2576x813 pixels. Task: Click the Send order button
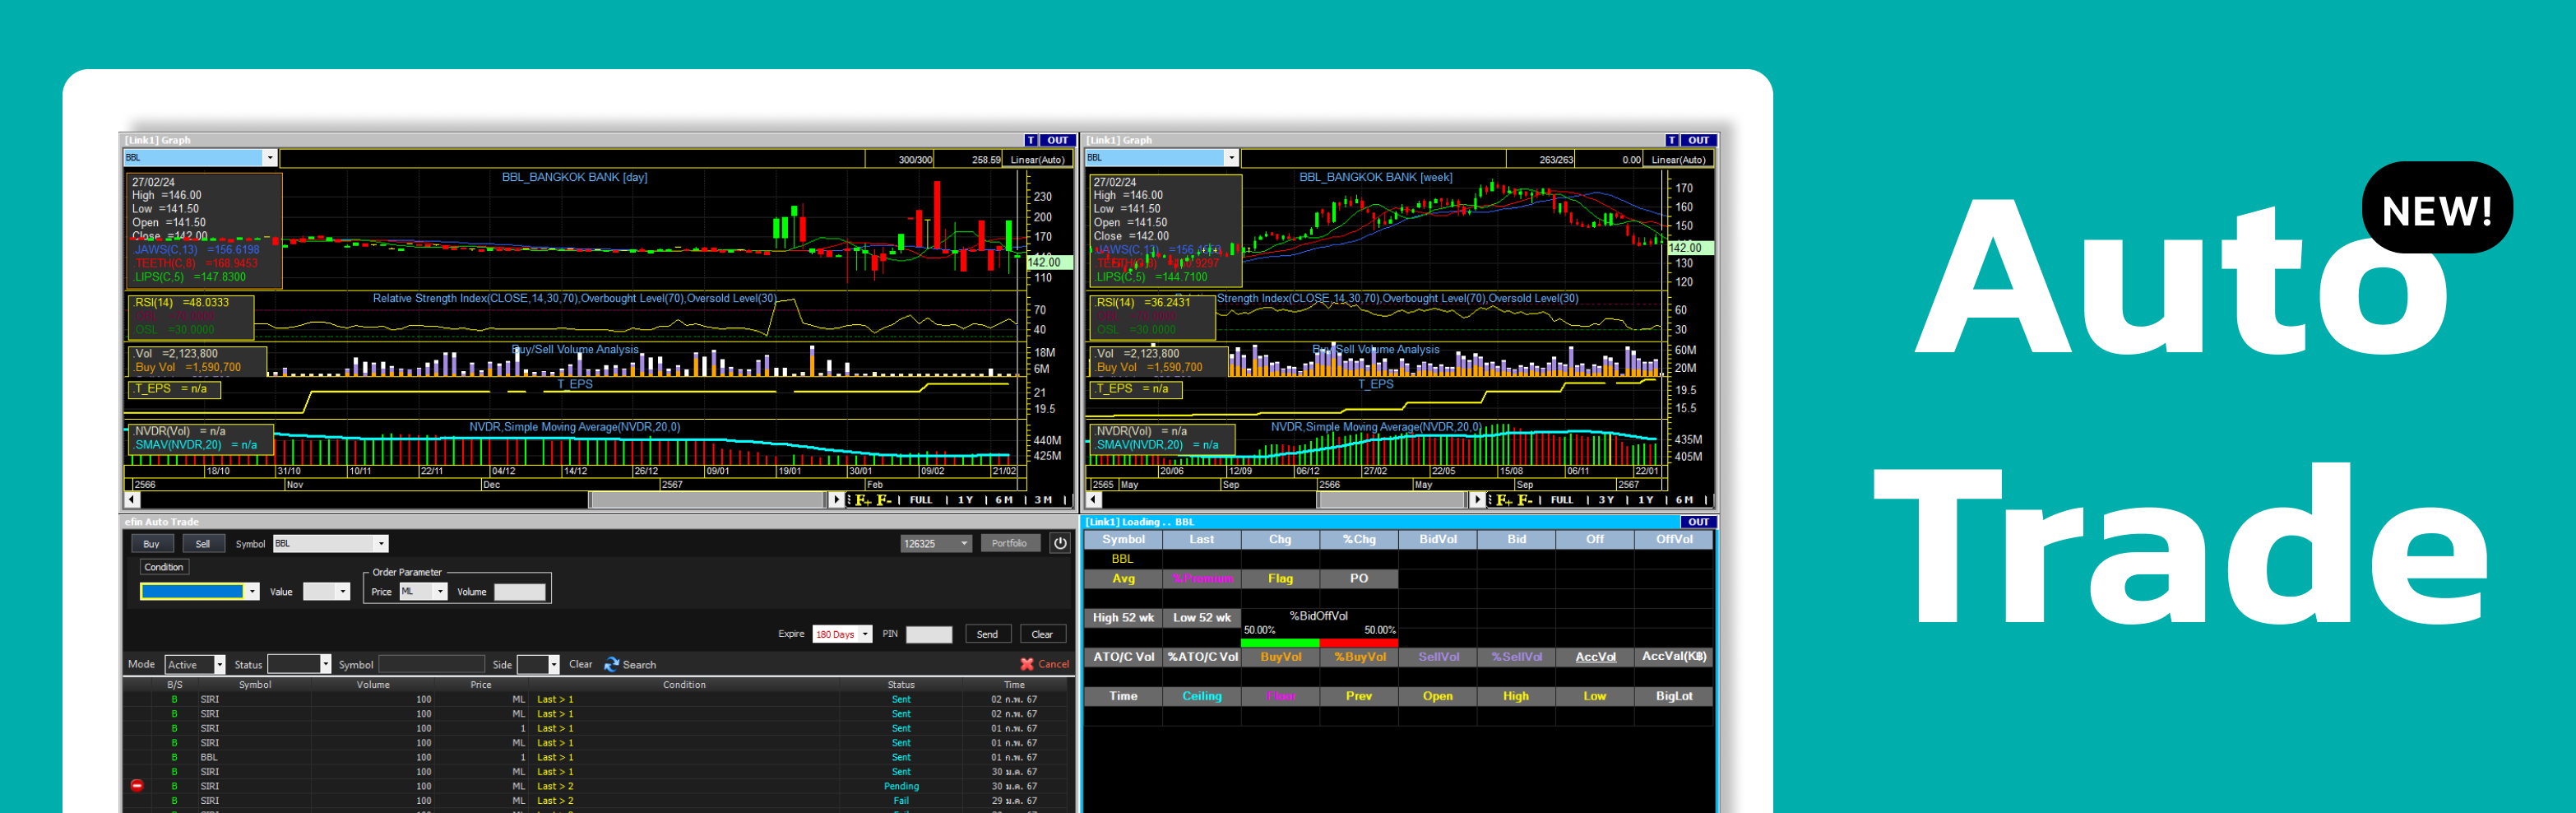[987, 634]
